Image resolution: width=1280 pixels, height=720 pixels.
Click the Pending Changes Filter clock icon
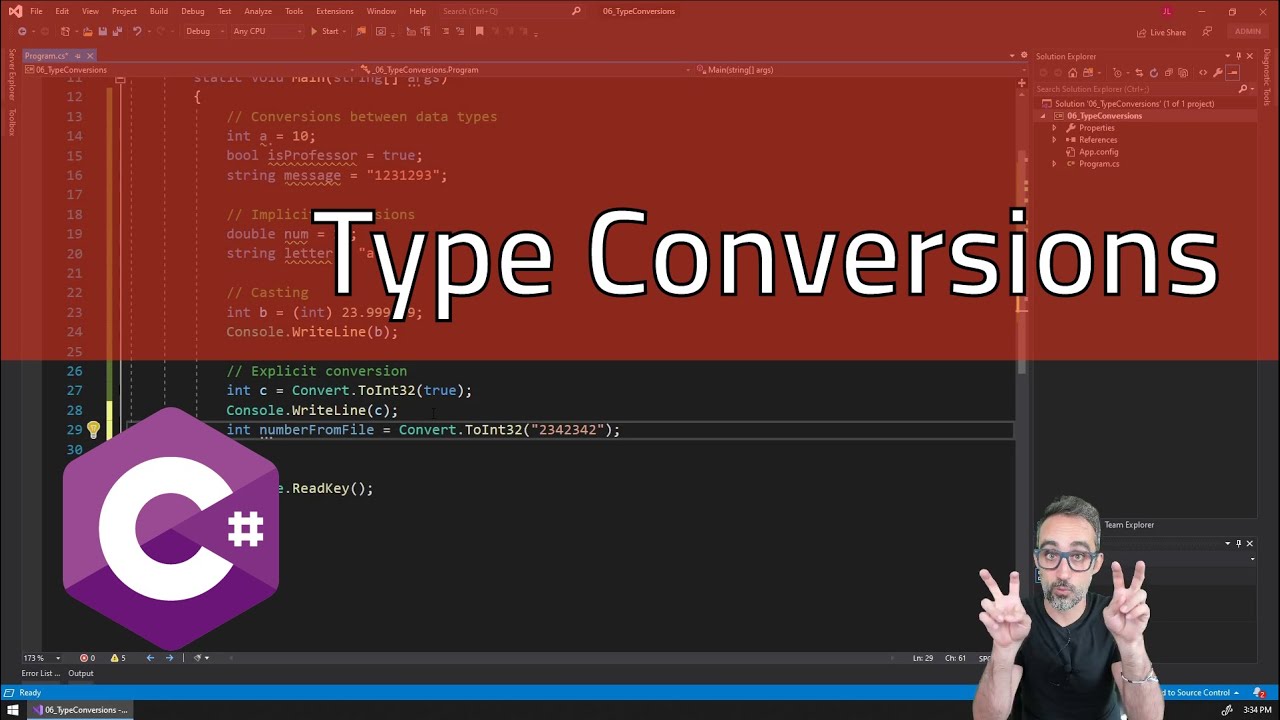pyautogui.click(x=1118, y=72)
